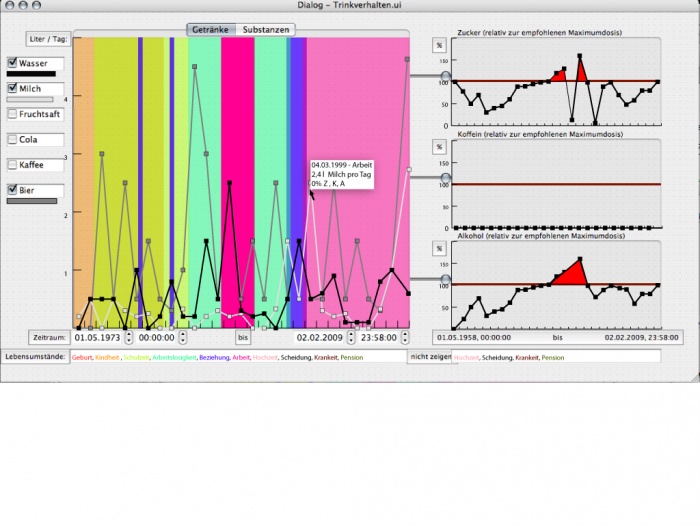Screen dimensions: 700x525
Task: Click the start date stepper after 01.05.1973
Action: [128, 338]
